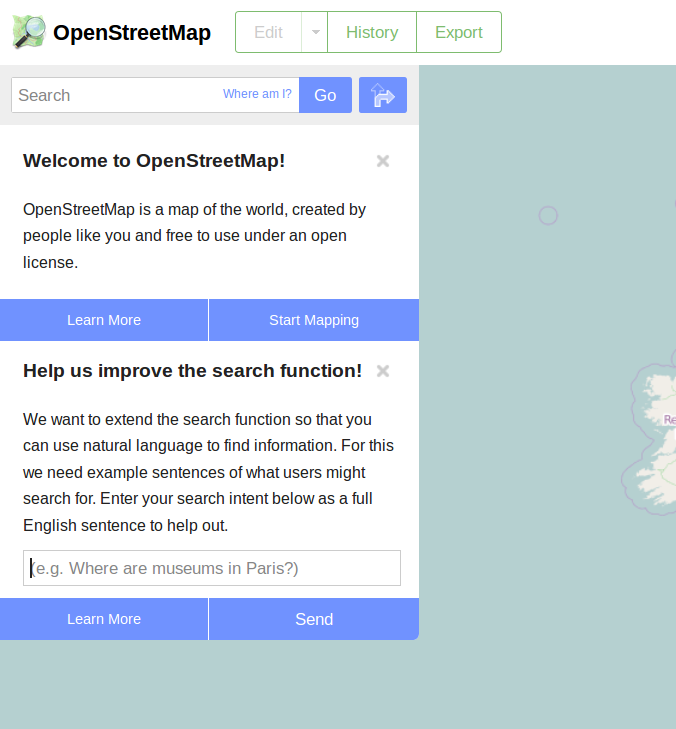
Task: Click the Edit button
Action: pyautogui.click(x=268, y=32)
